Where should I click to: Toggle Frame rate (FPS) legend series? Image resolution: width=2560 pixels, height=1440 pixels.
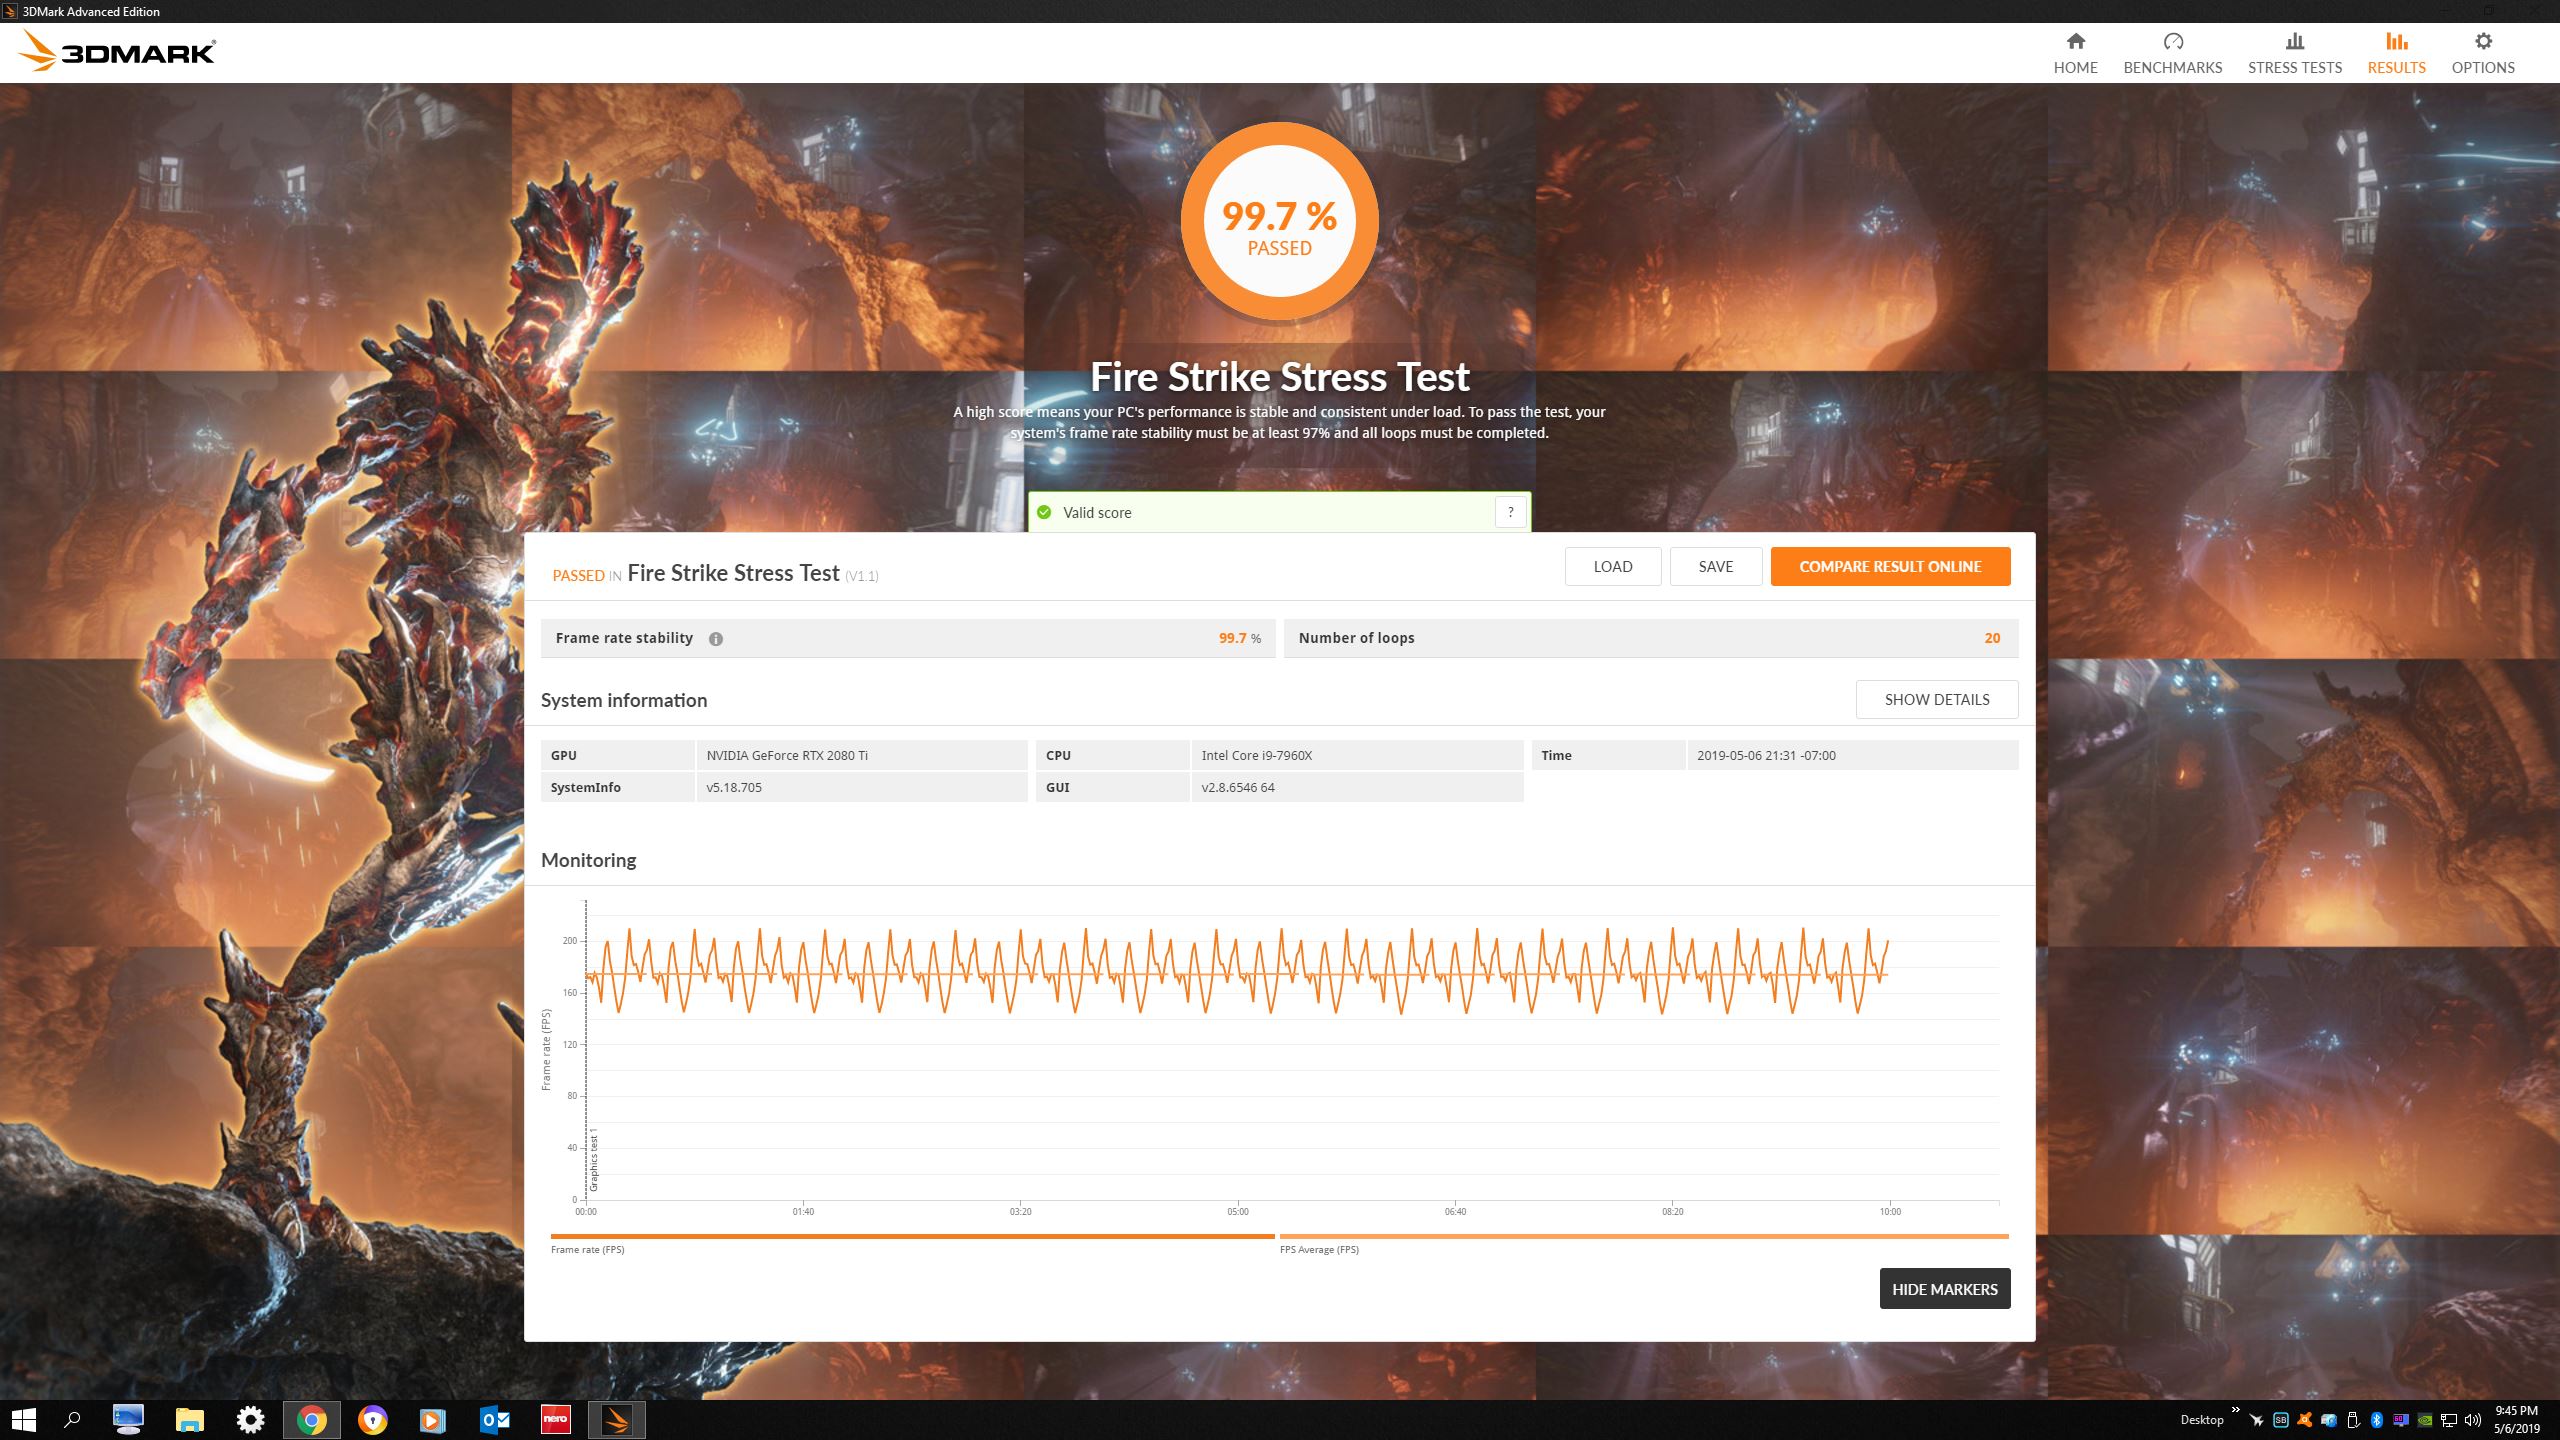pos(588,1249)
